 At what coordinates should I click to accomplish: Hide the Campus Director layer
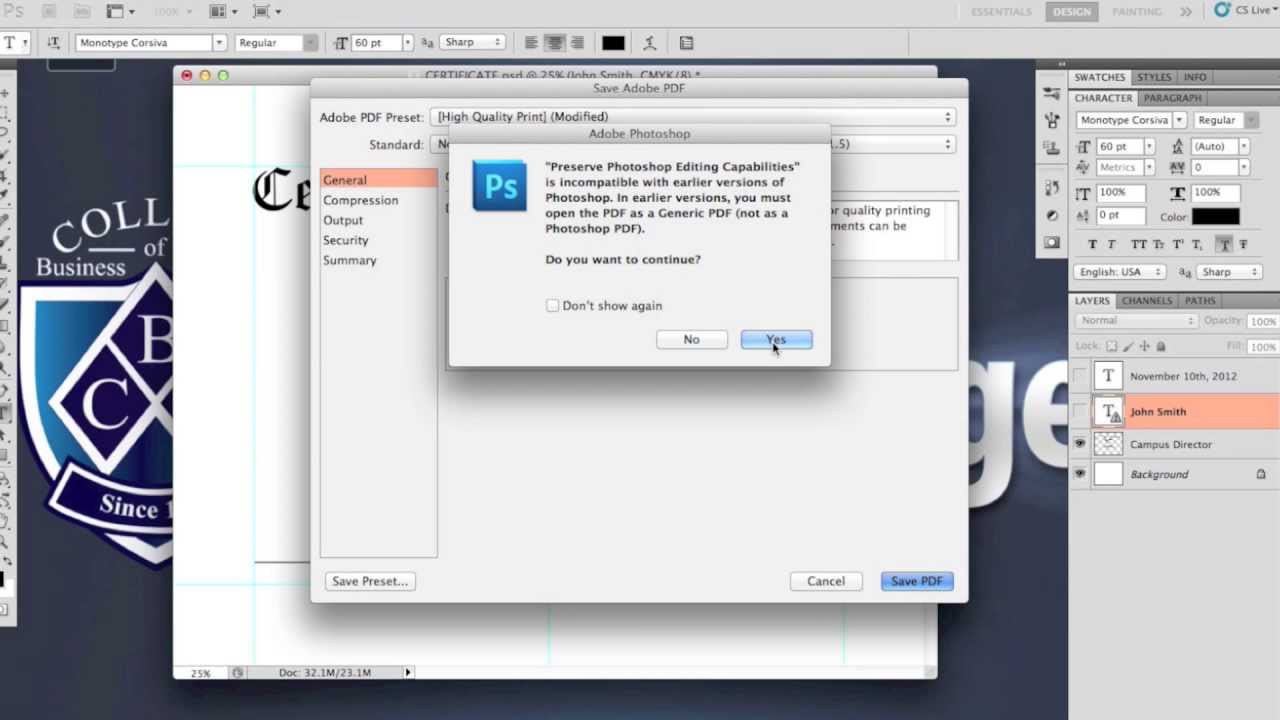1080,444
